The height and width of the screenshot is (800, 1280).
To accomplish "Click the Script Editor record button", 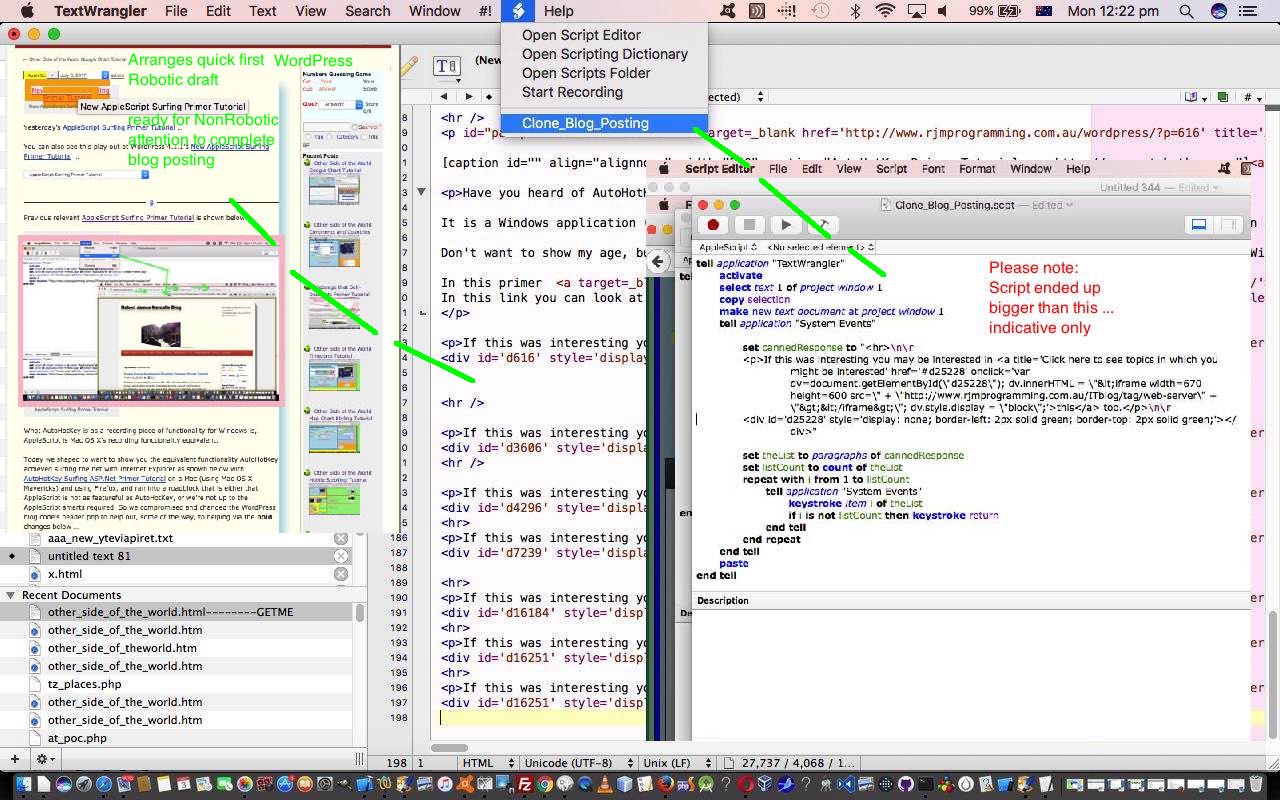I will 713,225.
